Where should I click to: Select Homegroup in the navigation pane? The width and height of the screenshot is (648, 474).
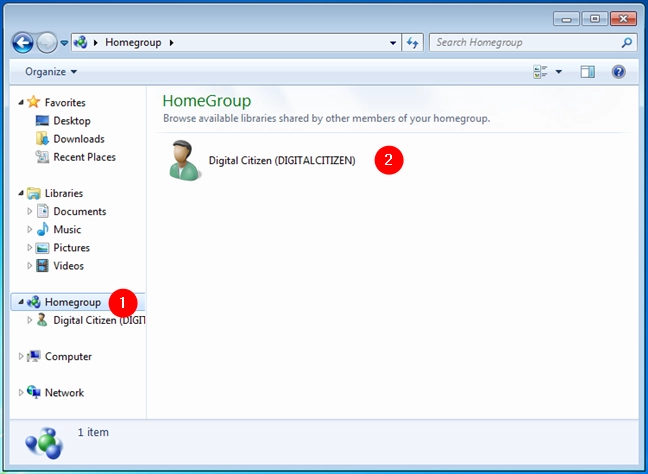[x=73, y=302]
